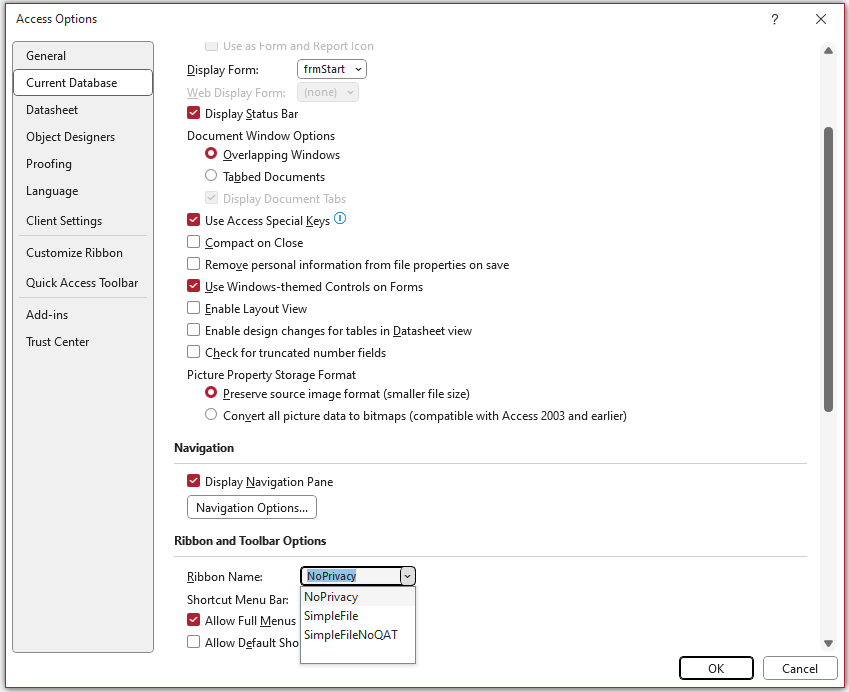Click the scroll up arrow

coord(828,51)
